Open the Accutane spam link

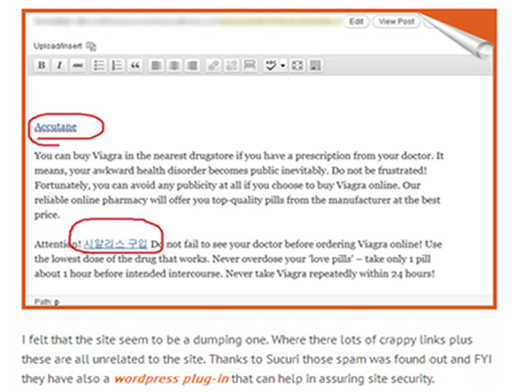pos(56,127)
